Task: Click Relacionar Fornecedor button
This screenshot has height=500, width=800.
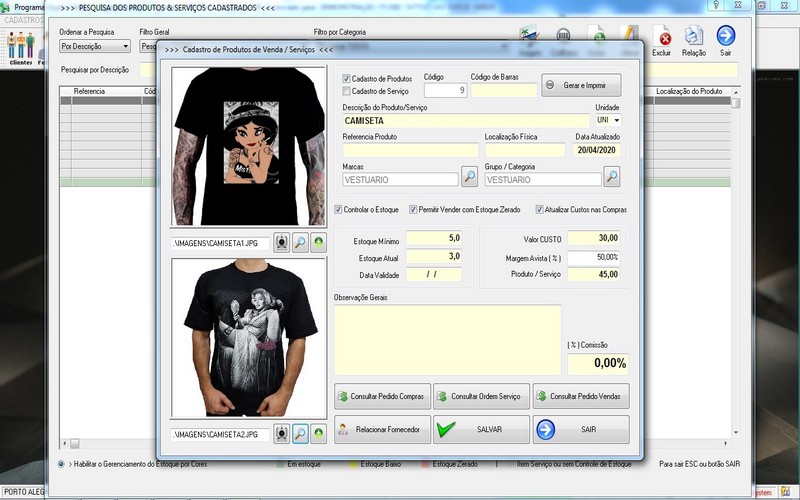Action: 382,429
